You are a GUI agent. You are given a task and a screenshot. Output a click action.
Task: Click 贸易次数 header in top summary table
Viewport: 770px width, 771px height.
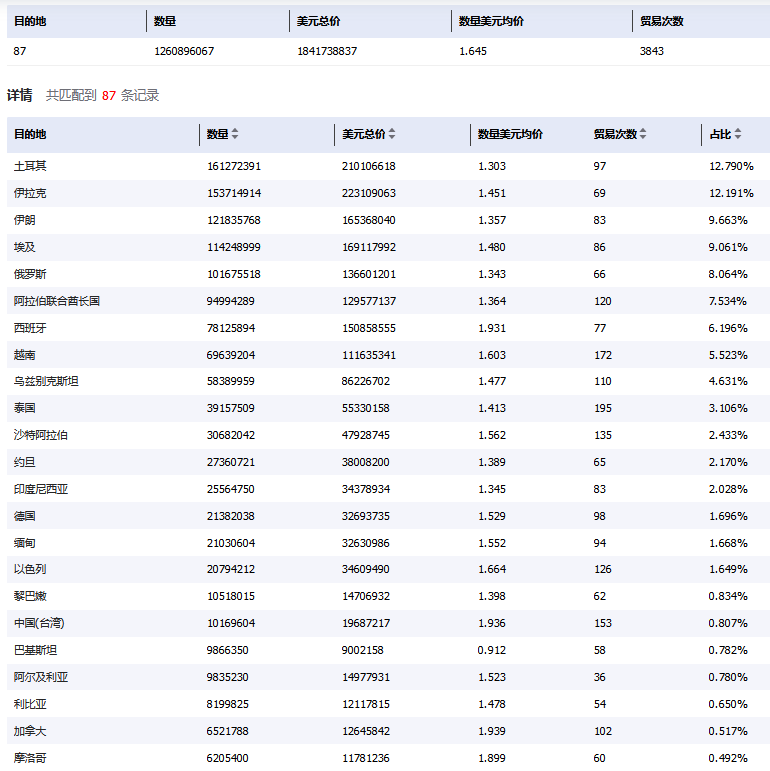point(662,21)
